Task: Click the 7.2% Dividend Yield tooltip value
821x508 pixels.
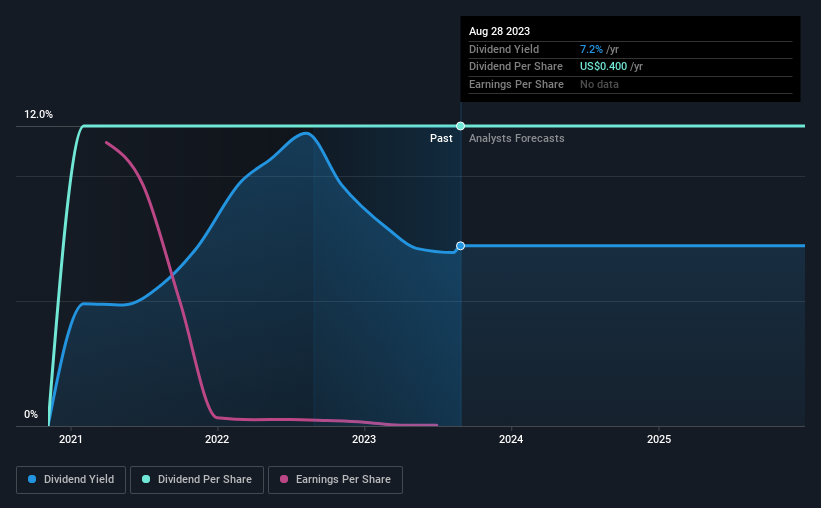Action: 591,49
